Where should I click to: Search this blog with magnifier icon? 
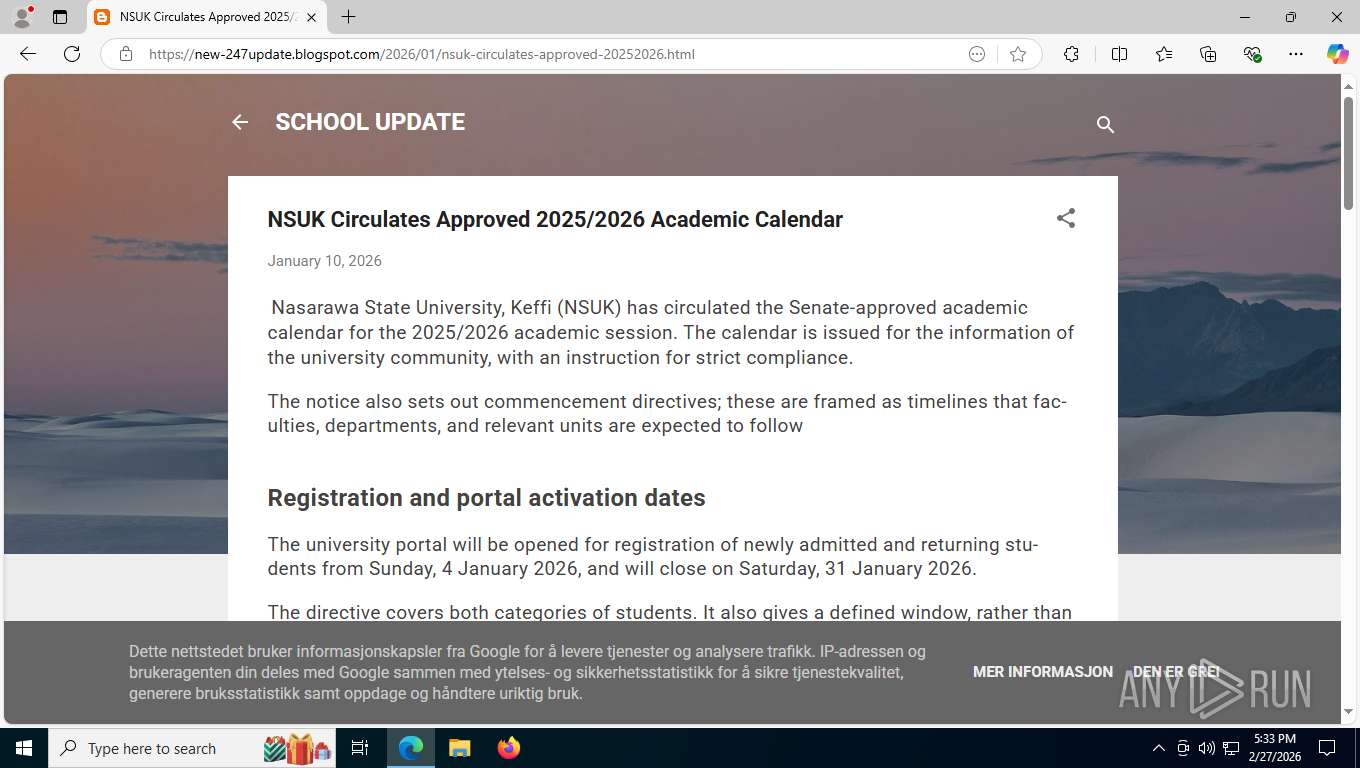point(1105,124)
